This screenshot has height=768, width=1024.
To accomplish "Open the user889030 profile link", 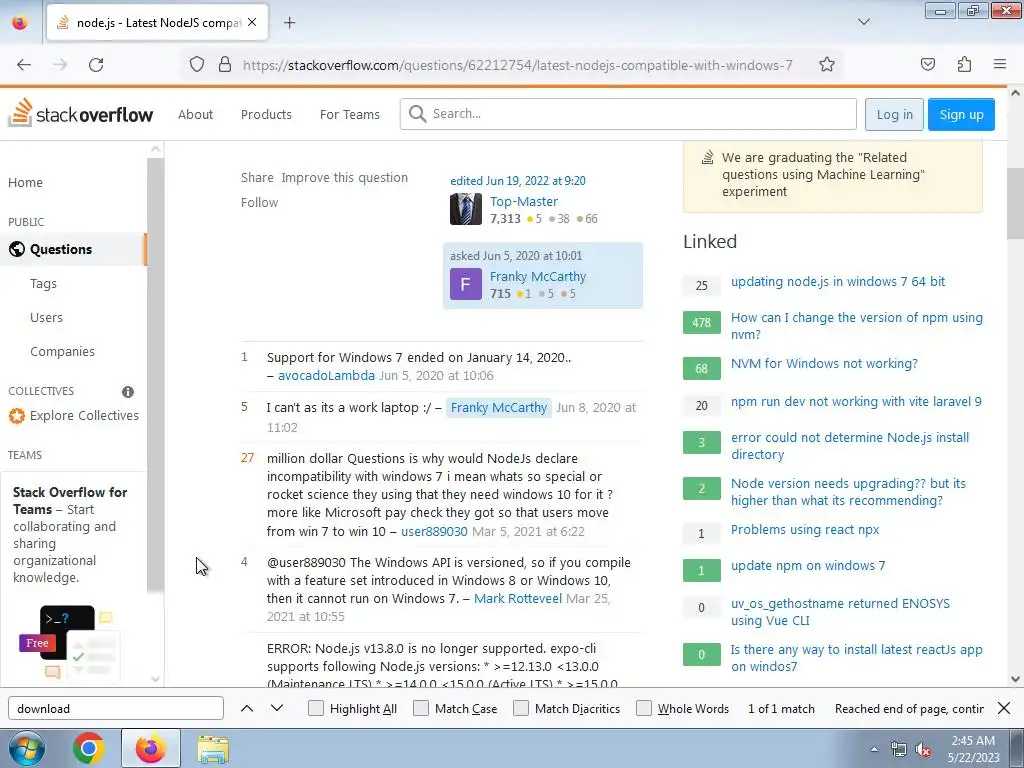I will pos(434,532).
